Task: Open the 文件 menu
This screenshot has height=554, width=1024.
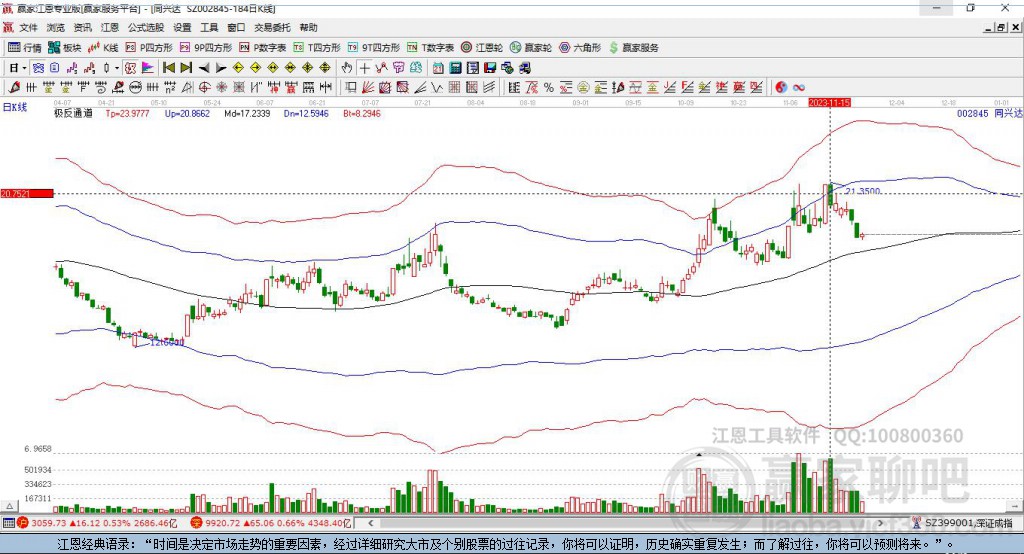Action: coord(28,27)
